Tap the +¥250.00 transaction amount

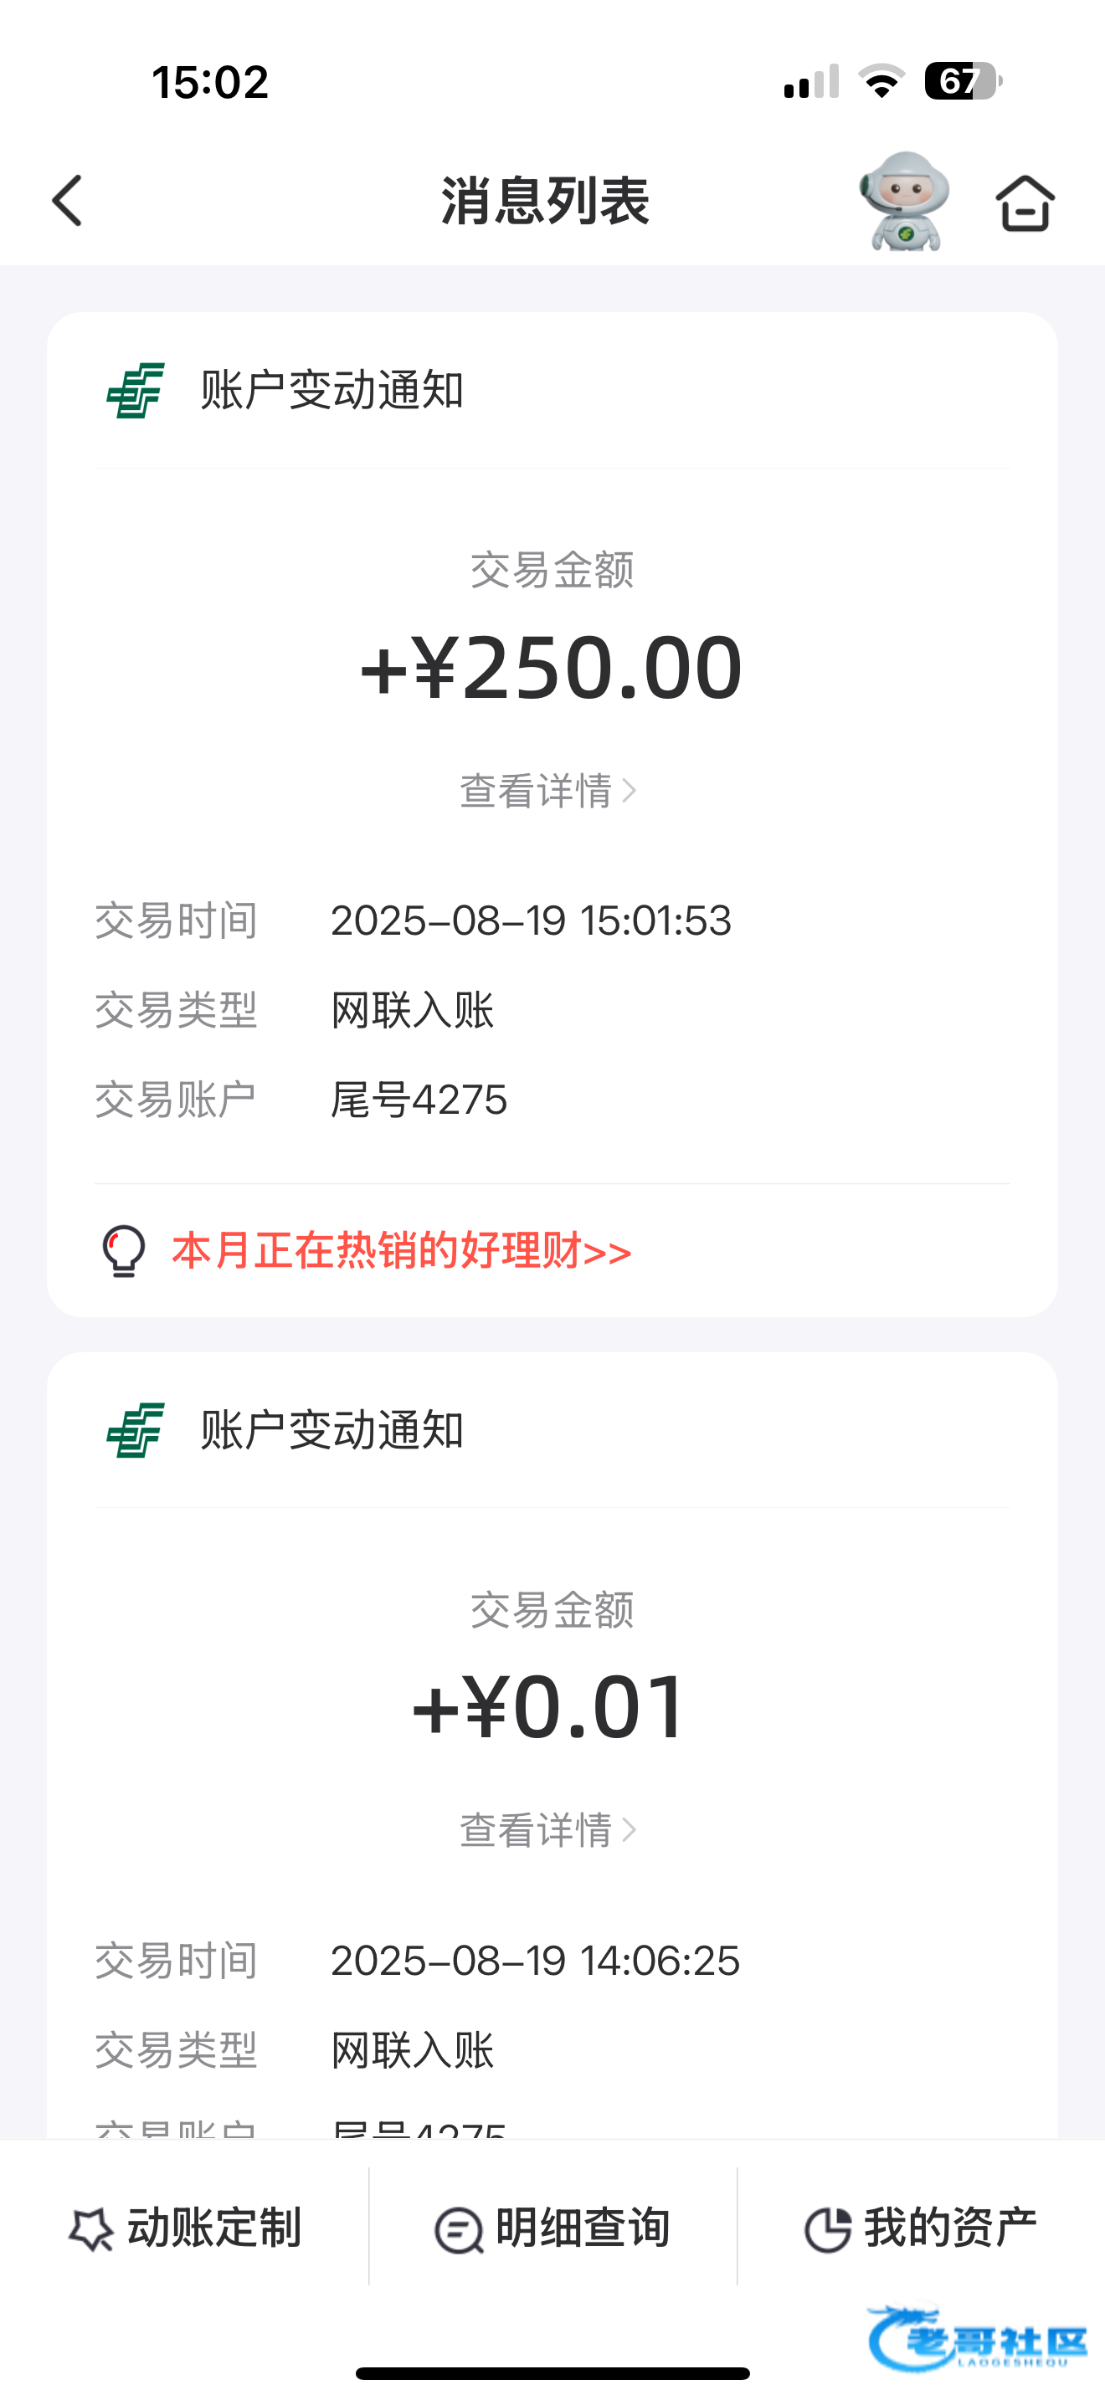[x=551, y=668]
